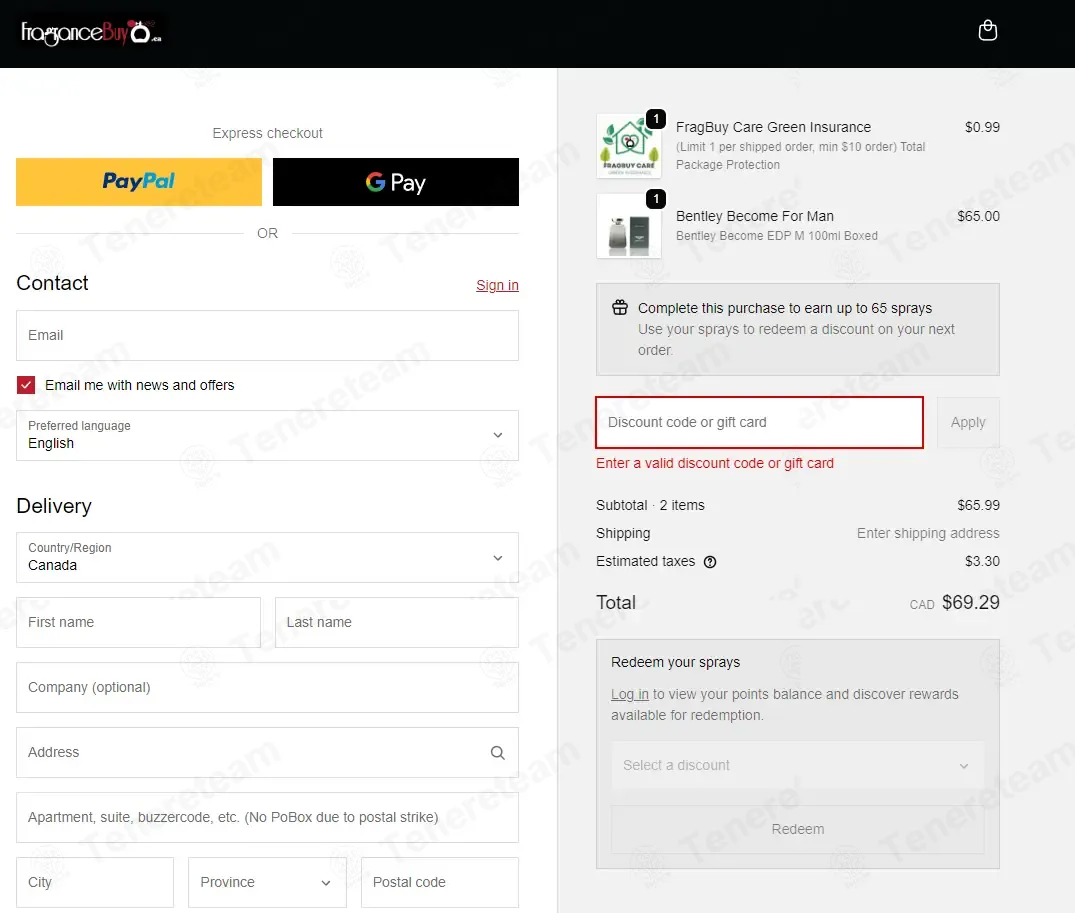Click the estimated taxes help icon

710,562
